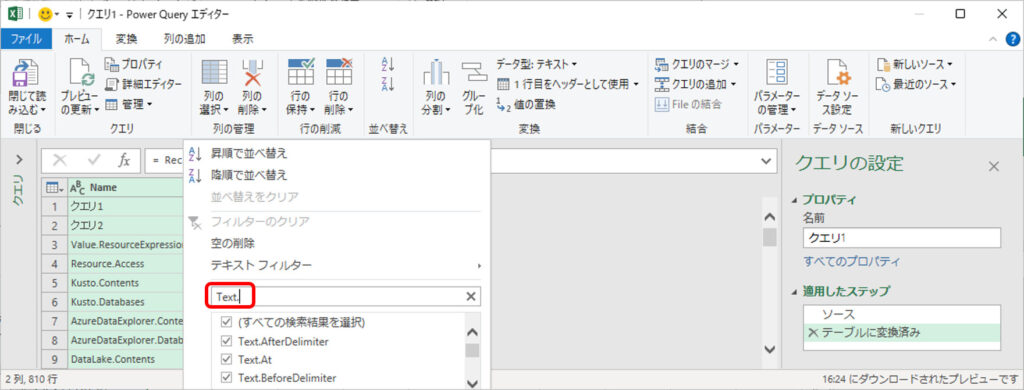Open the Manage (管理) dropdown
1024x390 pixels.
(x=129, y=104)
